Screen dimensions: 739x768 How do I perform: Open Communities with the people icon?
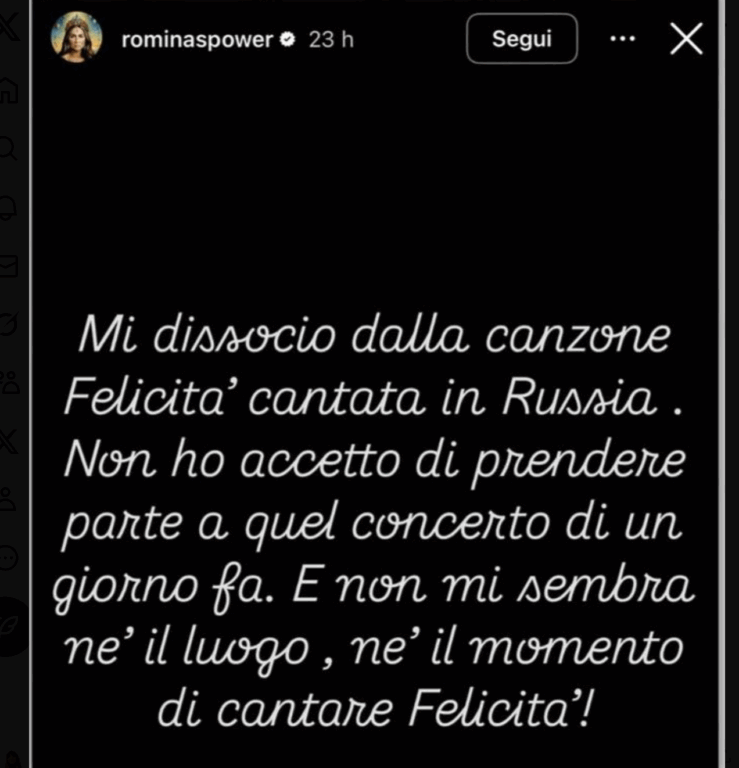(9, 383)
